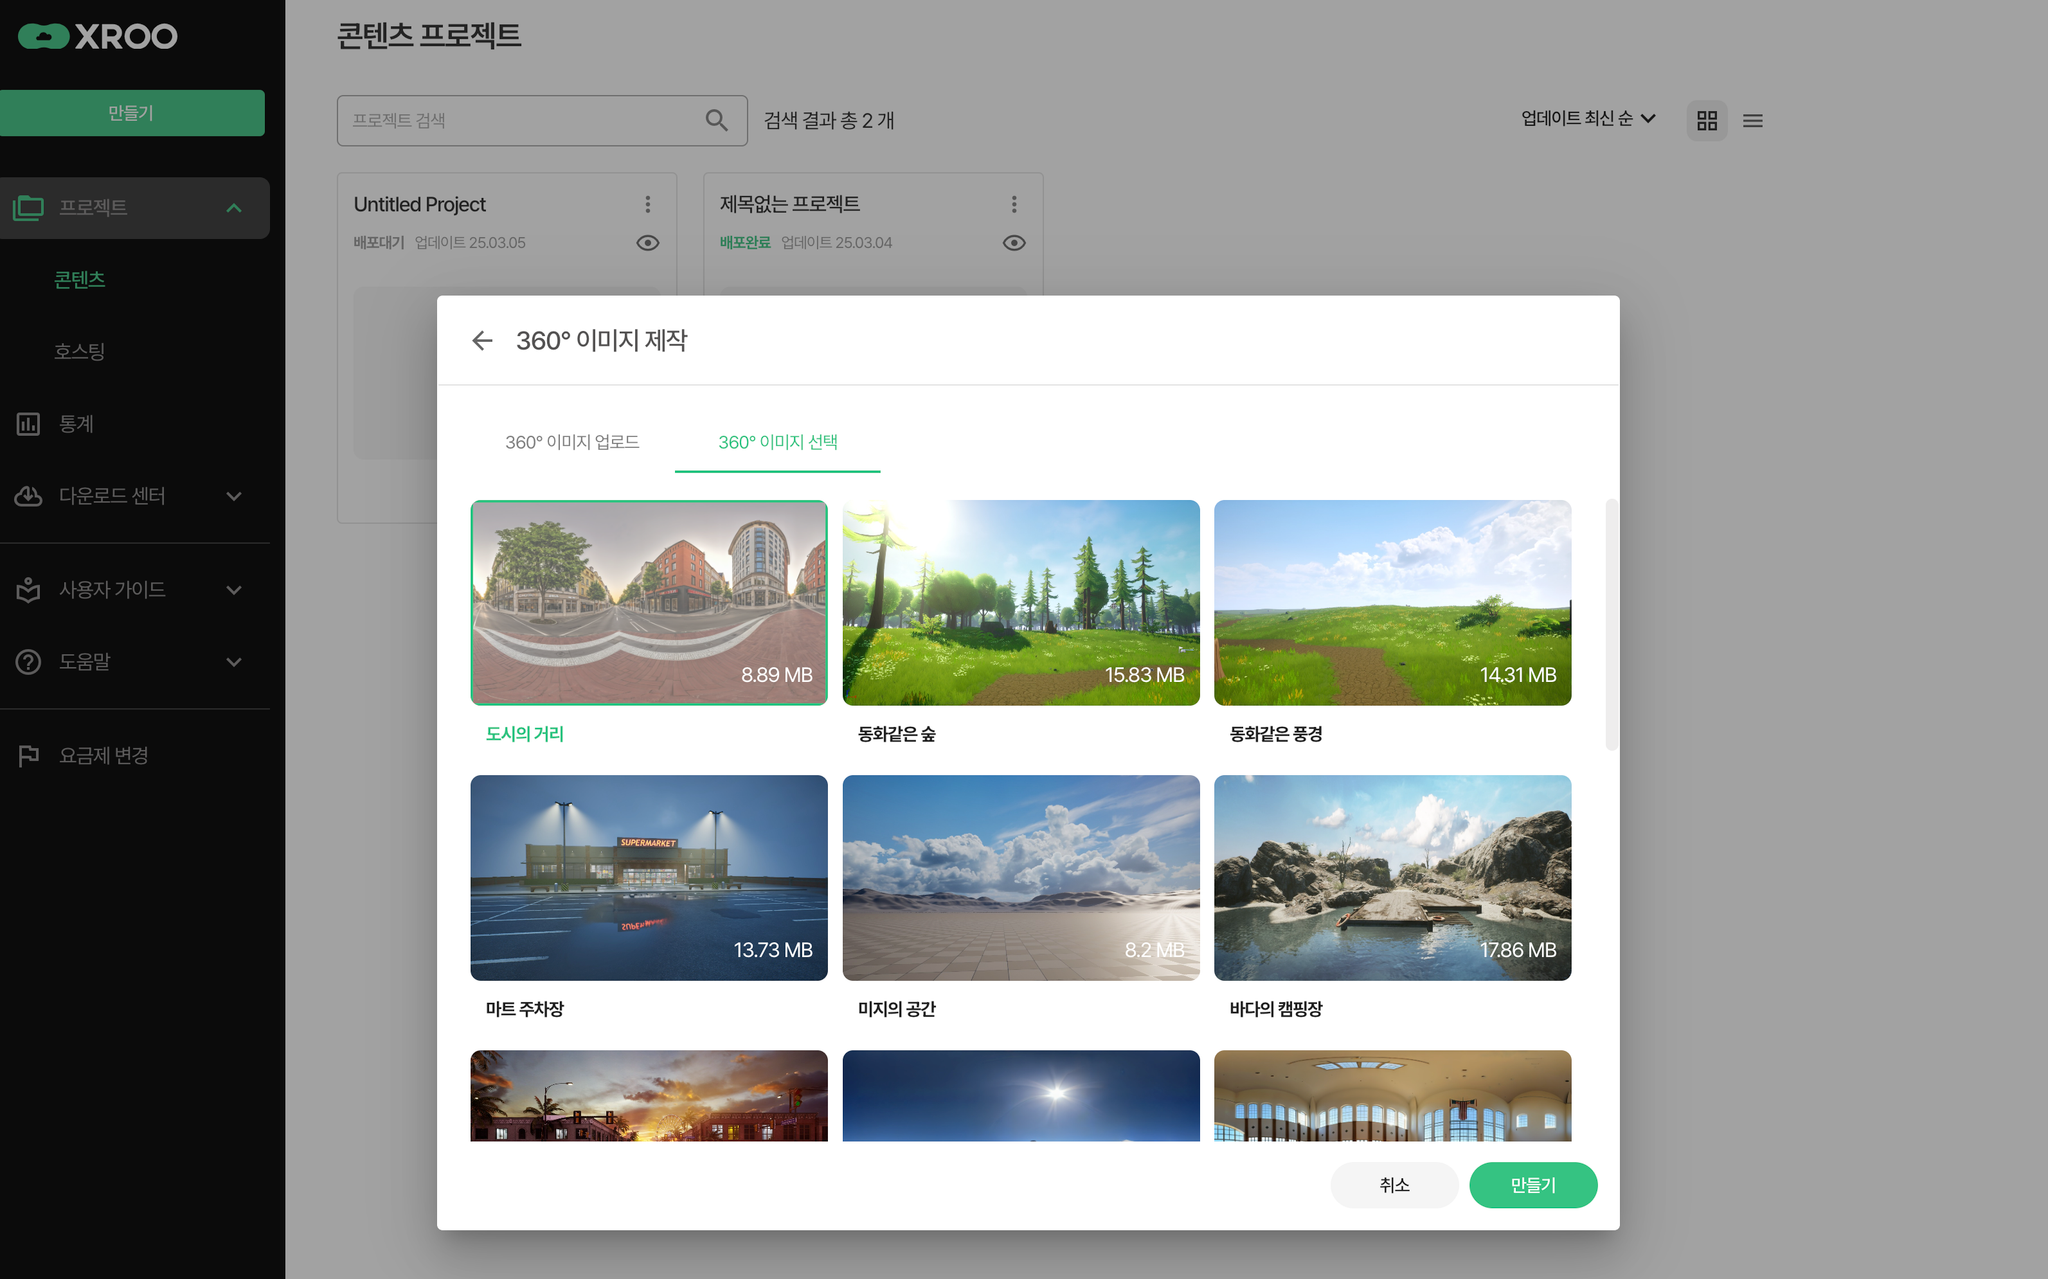
Task: Click the 동화같은 숲 label
Action: coord(897,734)
